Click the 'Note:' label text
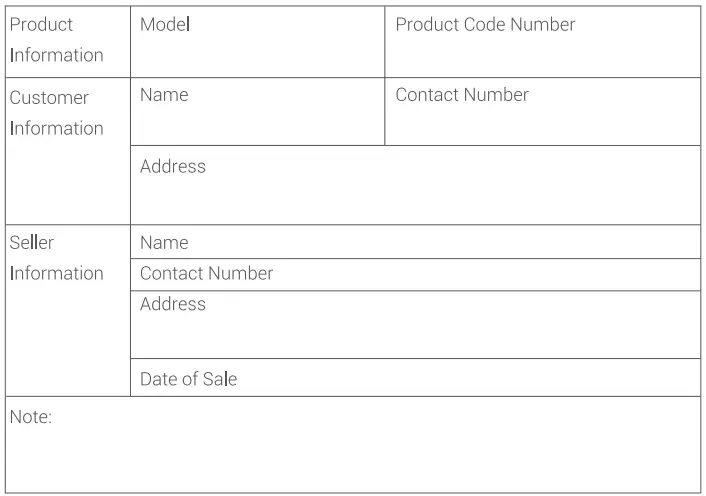 coord(30,417)
